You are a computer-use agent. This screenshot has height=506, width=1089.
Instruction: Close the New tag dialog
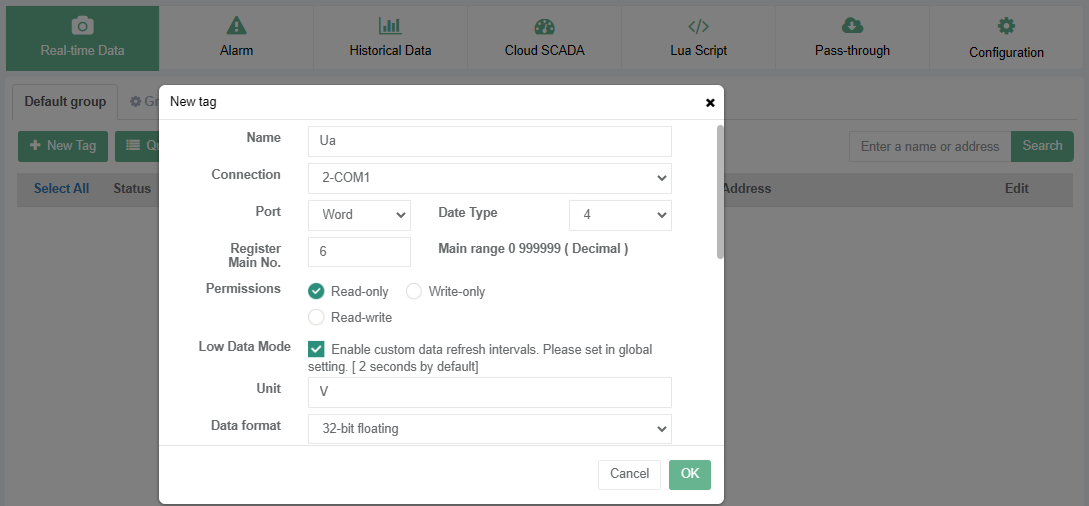pyautogui.click(x=710, y=102)
